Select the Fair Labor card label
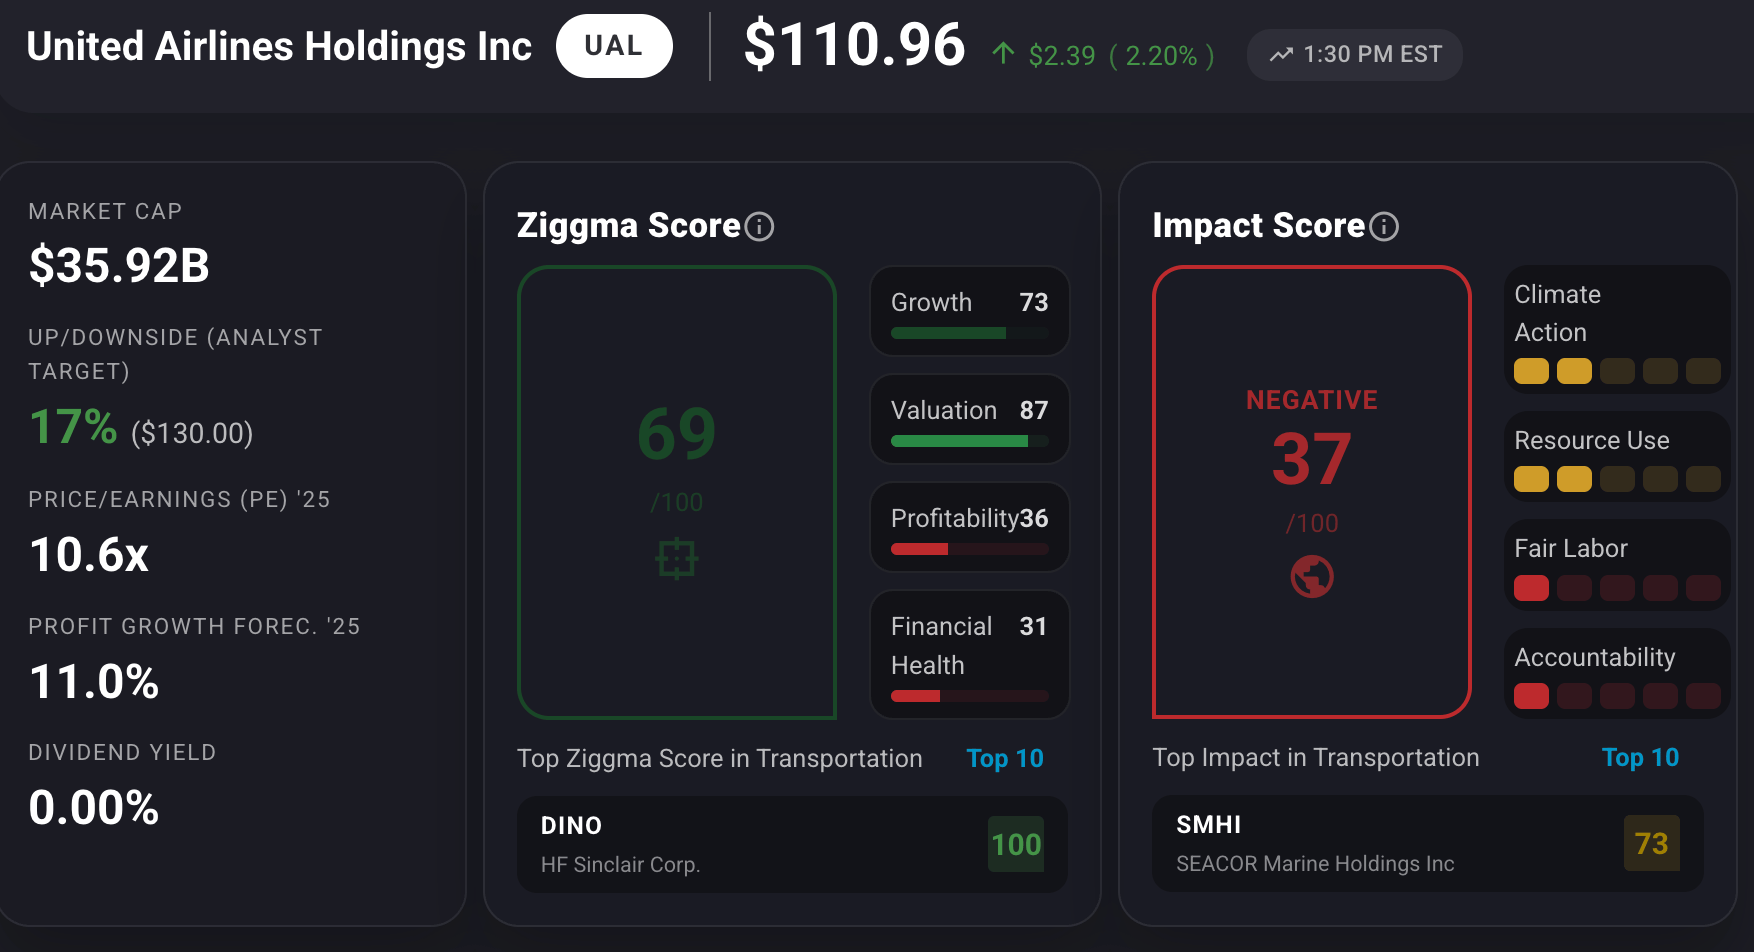The width and height of the screenshot is (1754, 952). pyautogui.click(x=1571, y=548)
